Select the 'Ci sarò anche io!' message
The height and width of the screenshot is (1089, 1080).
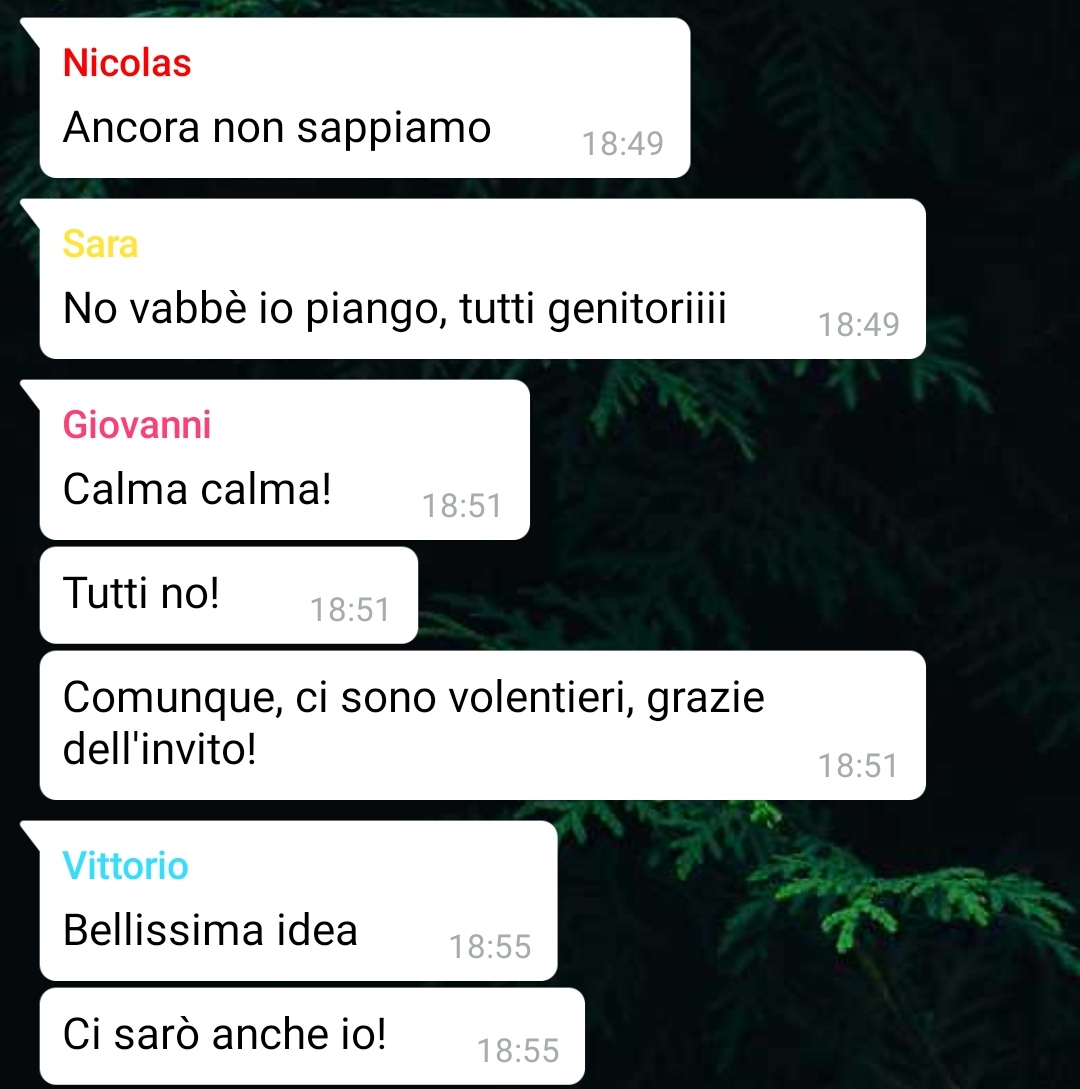coord(312,1036)
